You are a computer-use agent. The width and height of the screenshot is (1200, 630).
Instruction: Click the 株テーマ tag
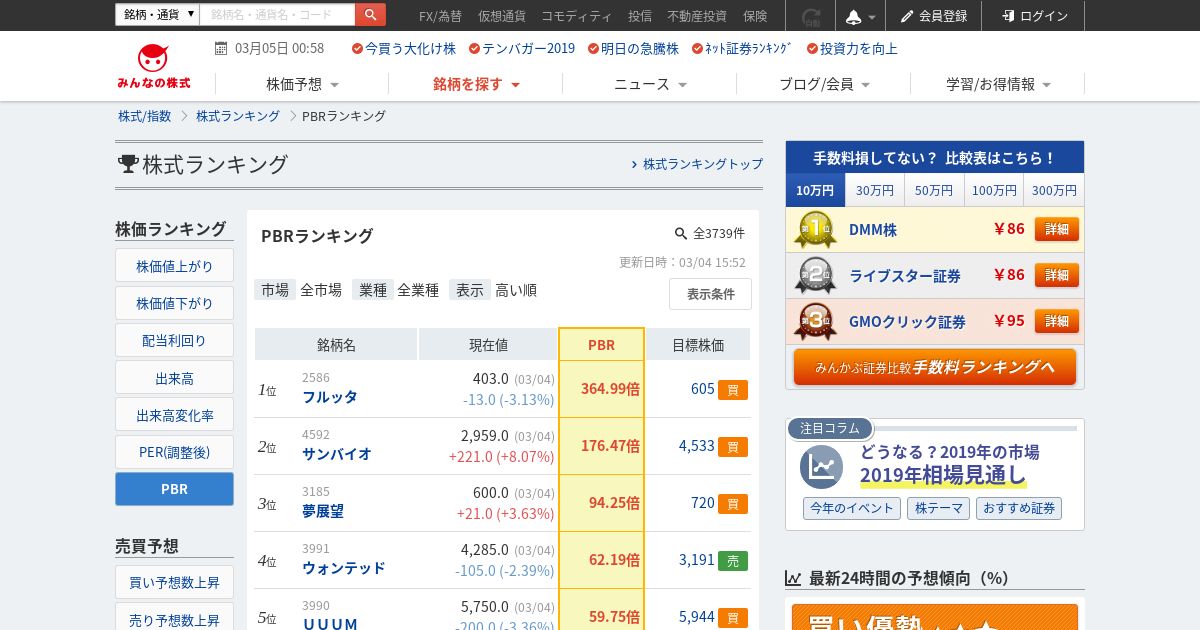938,508
